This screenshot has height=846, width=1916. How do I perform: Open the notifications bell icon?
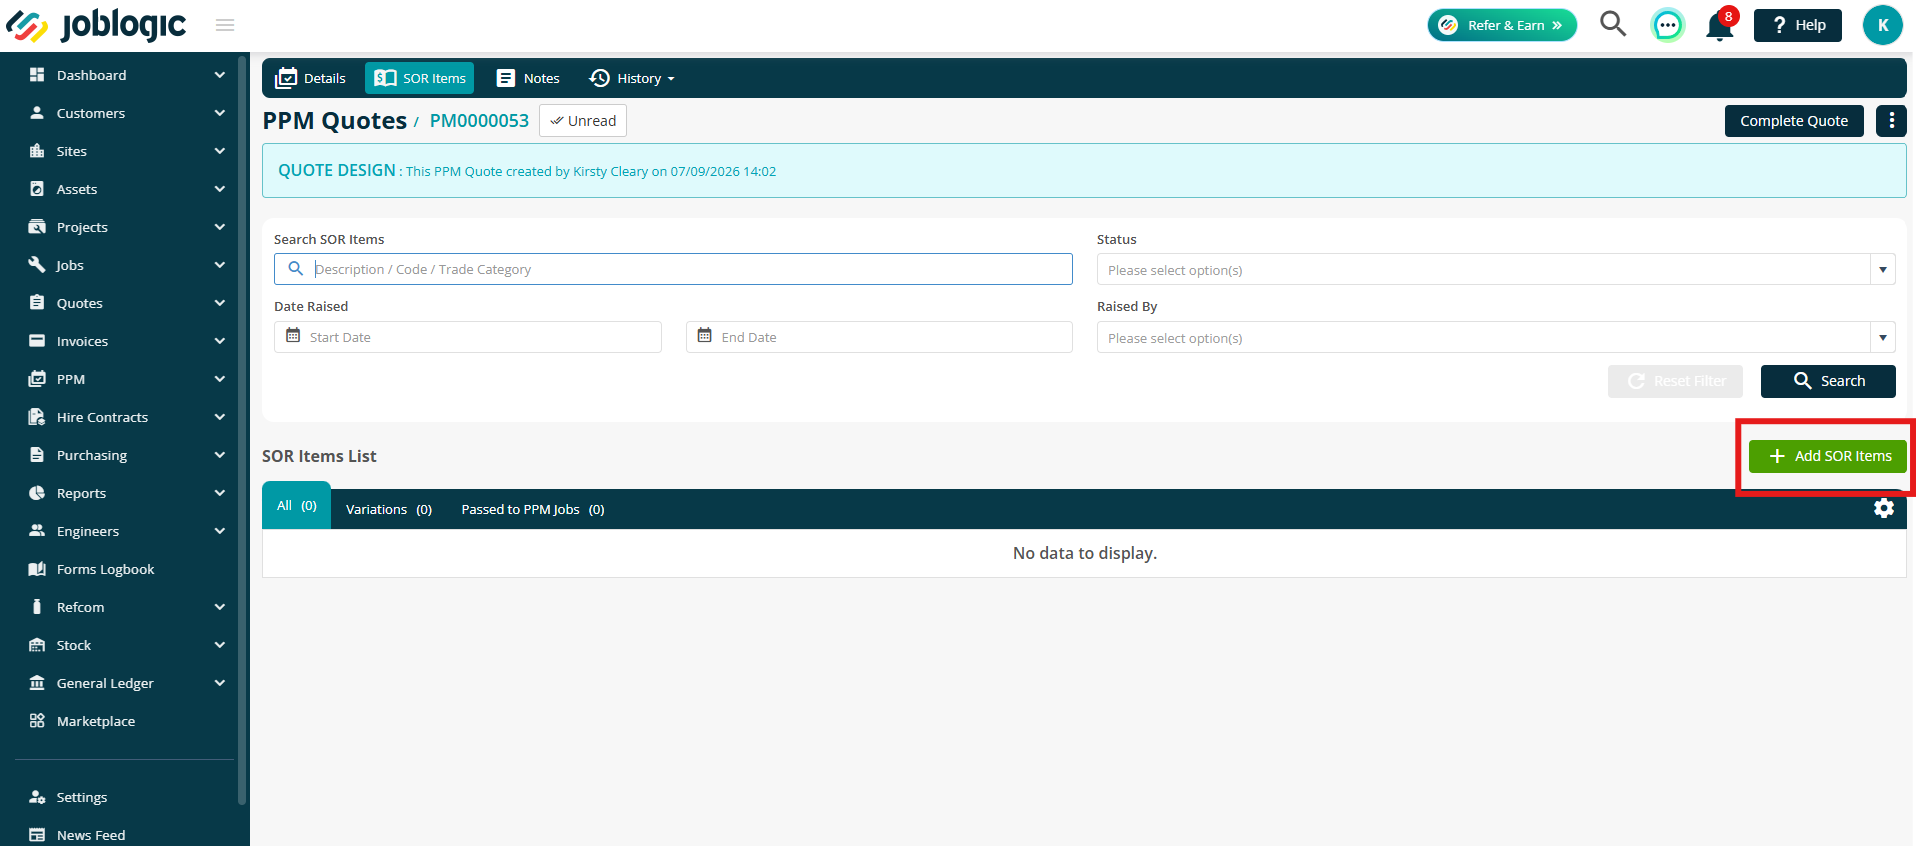(1720, 25)
